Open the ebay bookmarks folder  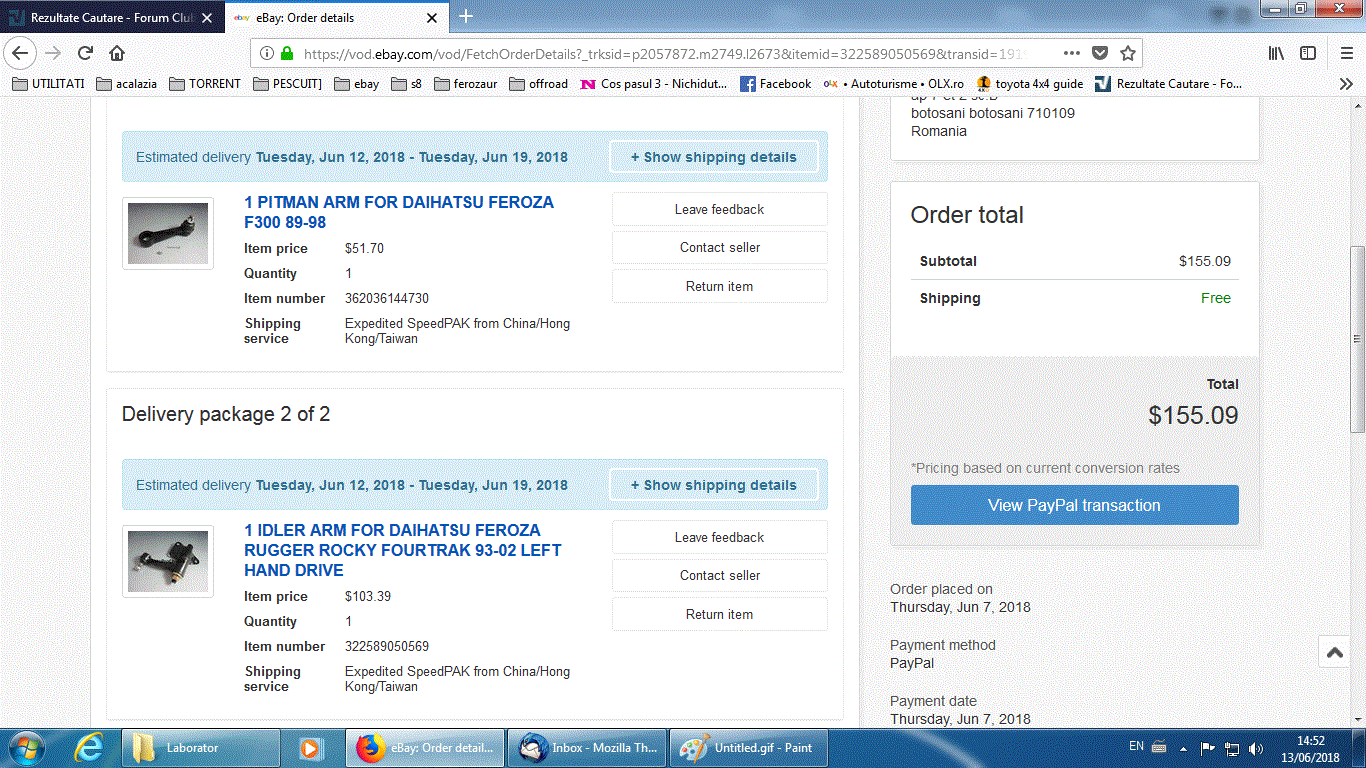pos(357,84)
